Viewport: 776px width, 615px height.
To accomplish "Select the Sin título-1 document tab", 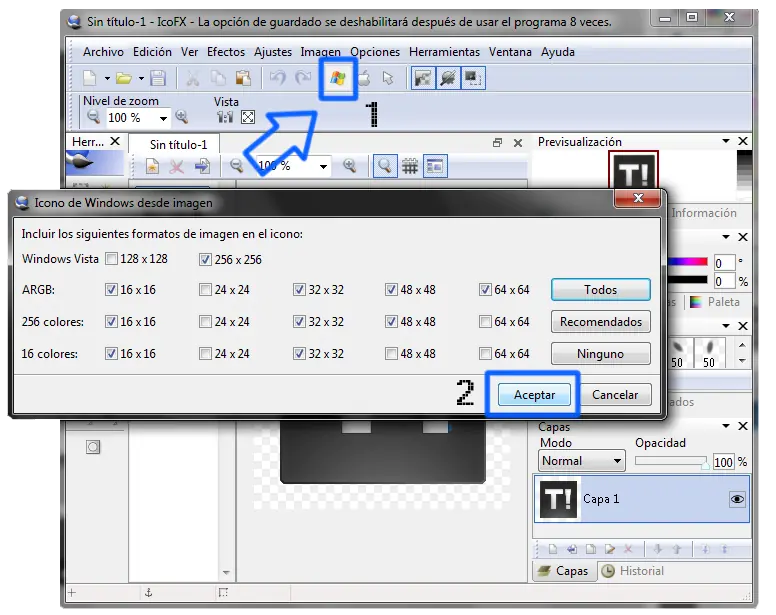I will [175, 144].
